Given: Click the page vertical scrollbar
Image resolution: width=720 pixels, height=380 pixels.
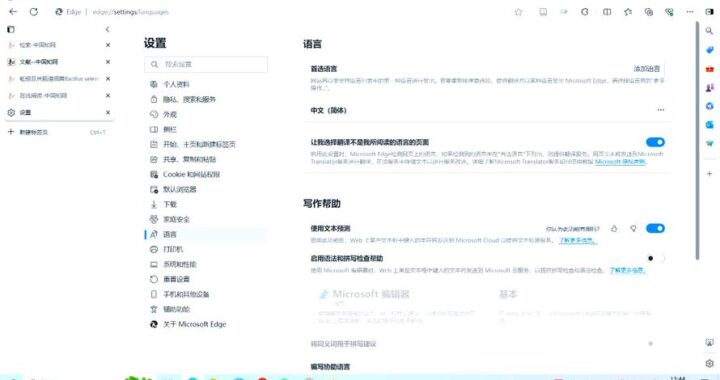Looking at the screenshot, I should coord(698,140).
